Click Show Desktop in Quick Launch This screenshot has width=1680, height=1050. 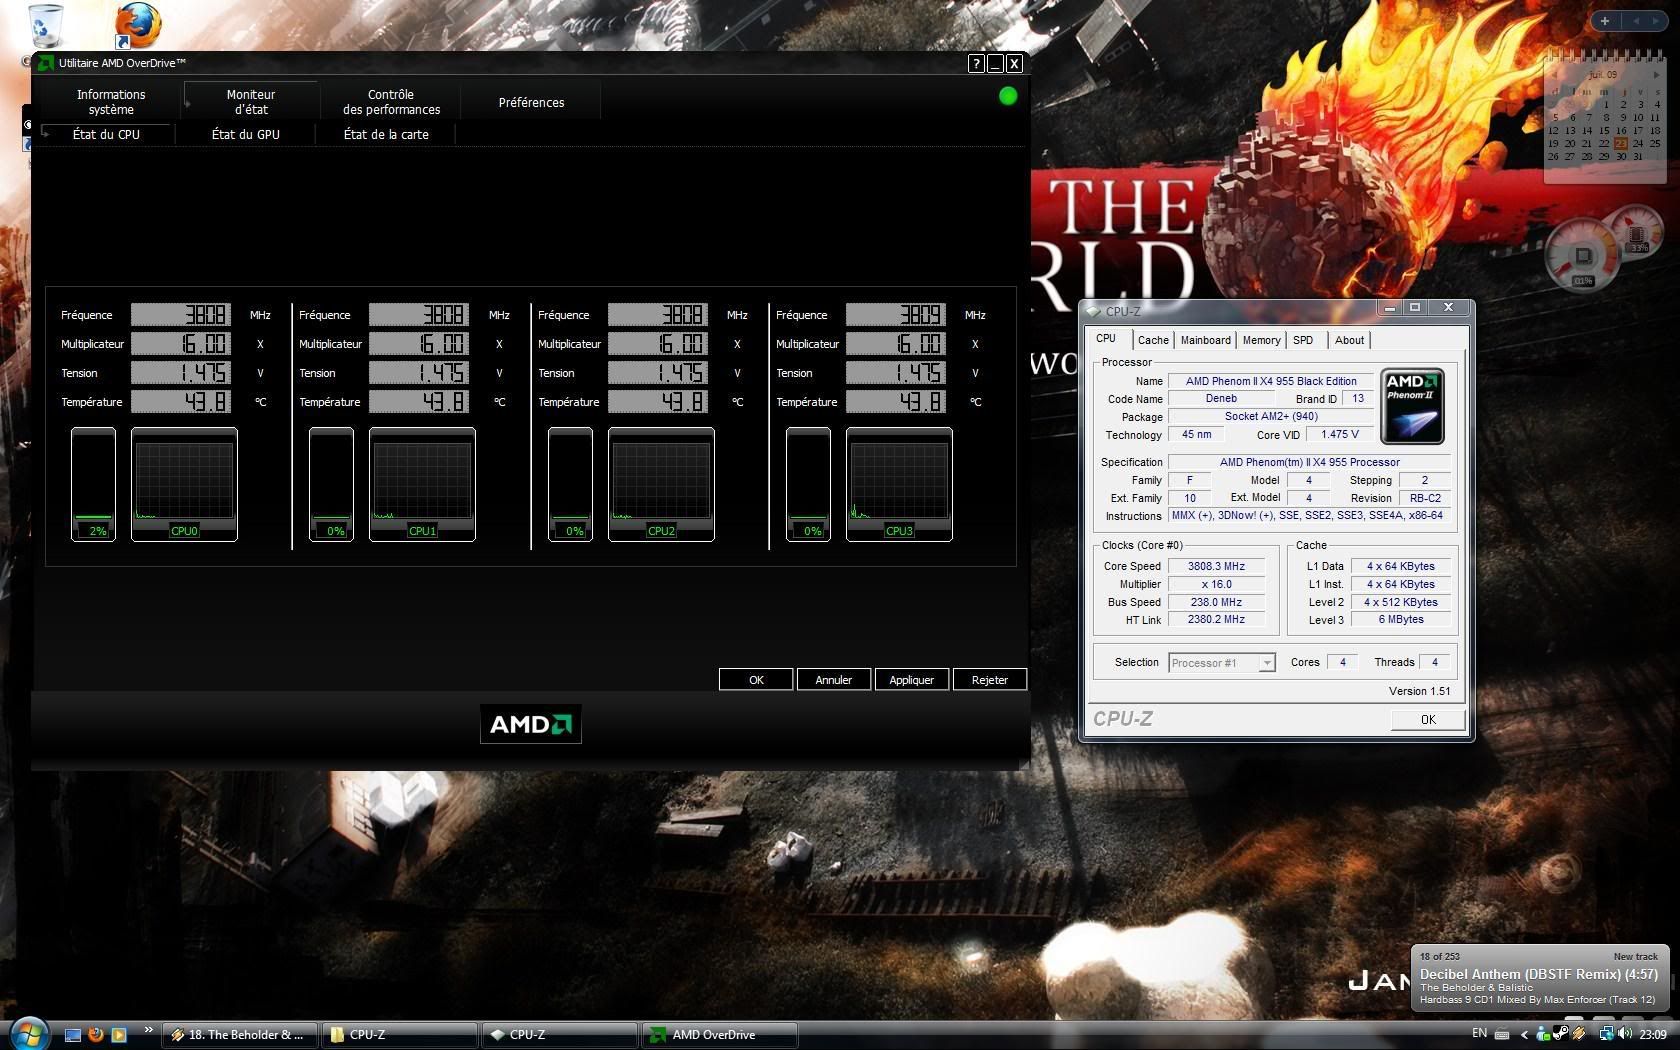point(73,1035)
